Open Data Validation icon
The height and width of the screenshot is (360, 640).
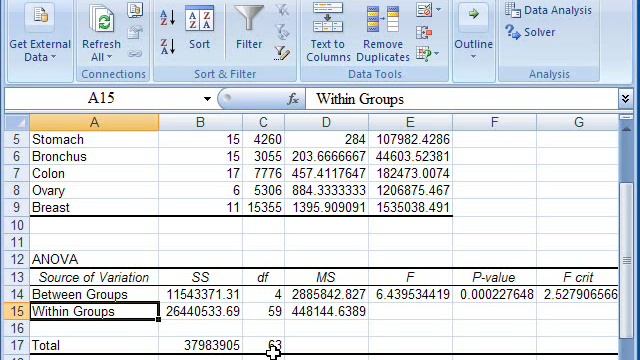[x=424, y=10]
